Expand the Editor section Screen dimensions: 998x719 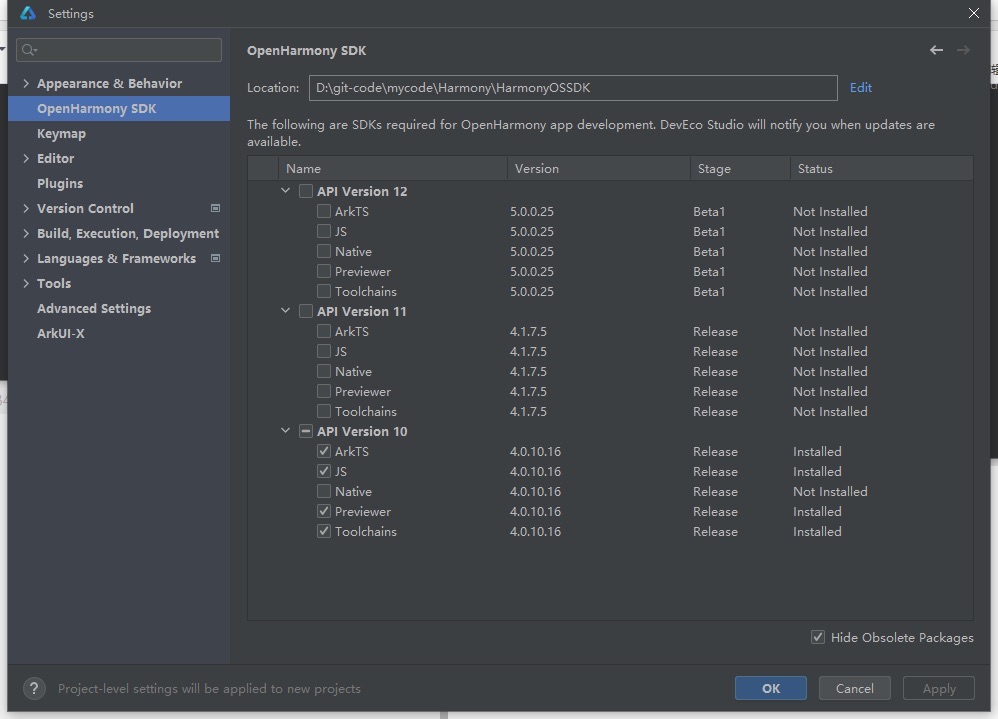26,158
